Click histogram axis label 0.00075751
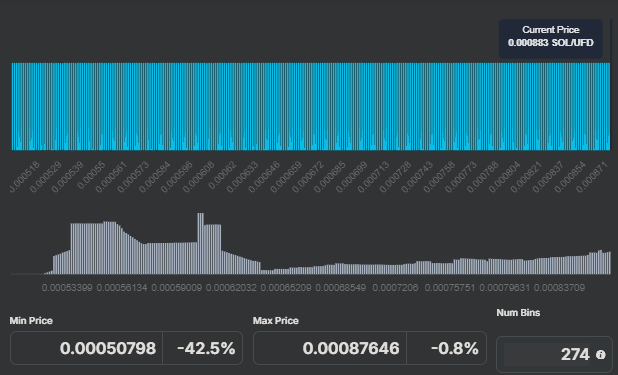The height and width of the screenshot is (375, 618). (450, 288)
